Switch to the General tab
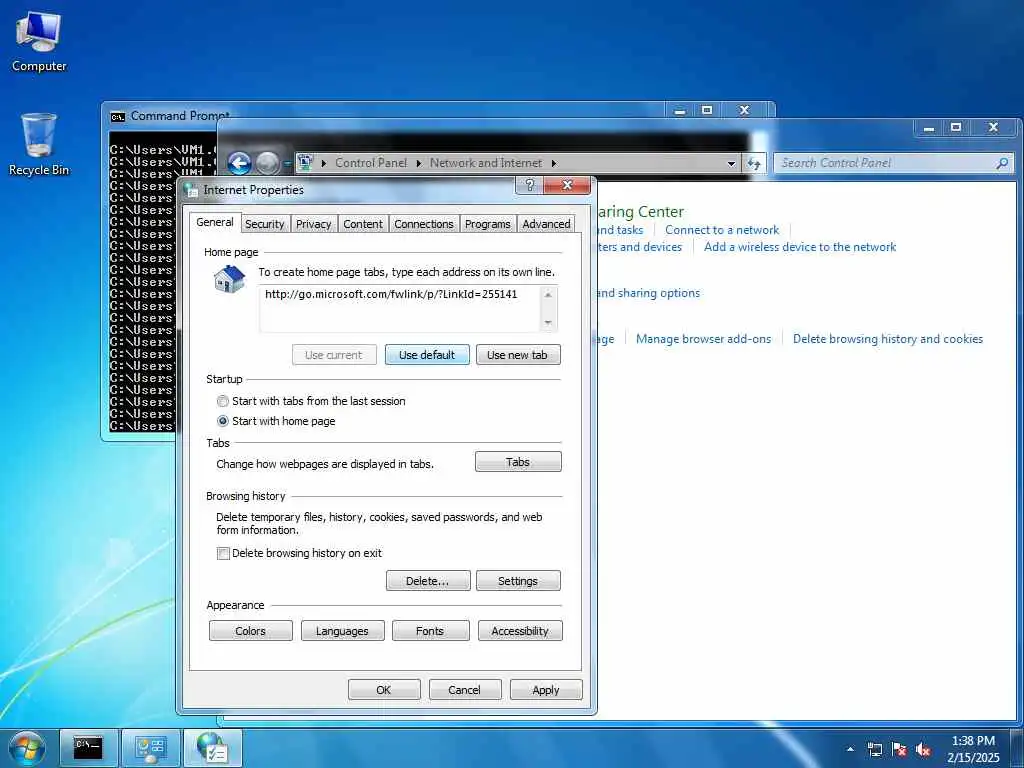This screenshot has height=768, width=1024. (x=215, y=222)
